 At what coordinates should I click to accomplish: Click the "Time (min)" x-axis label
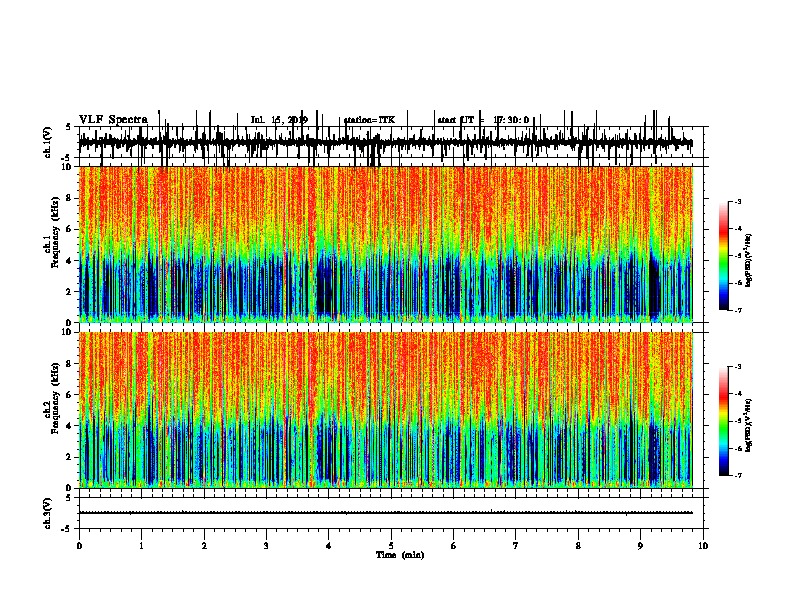coord(400,555)
